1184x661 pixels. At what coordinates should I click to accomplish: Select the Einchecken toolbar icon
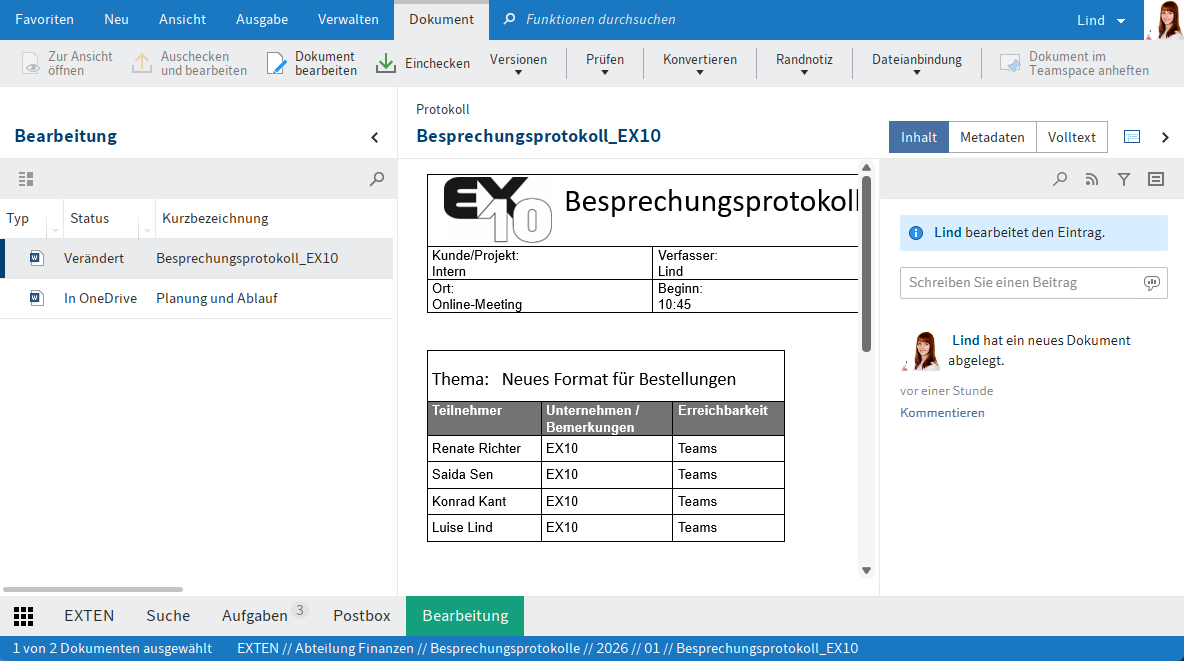click(385, 62)
